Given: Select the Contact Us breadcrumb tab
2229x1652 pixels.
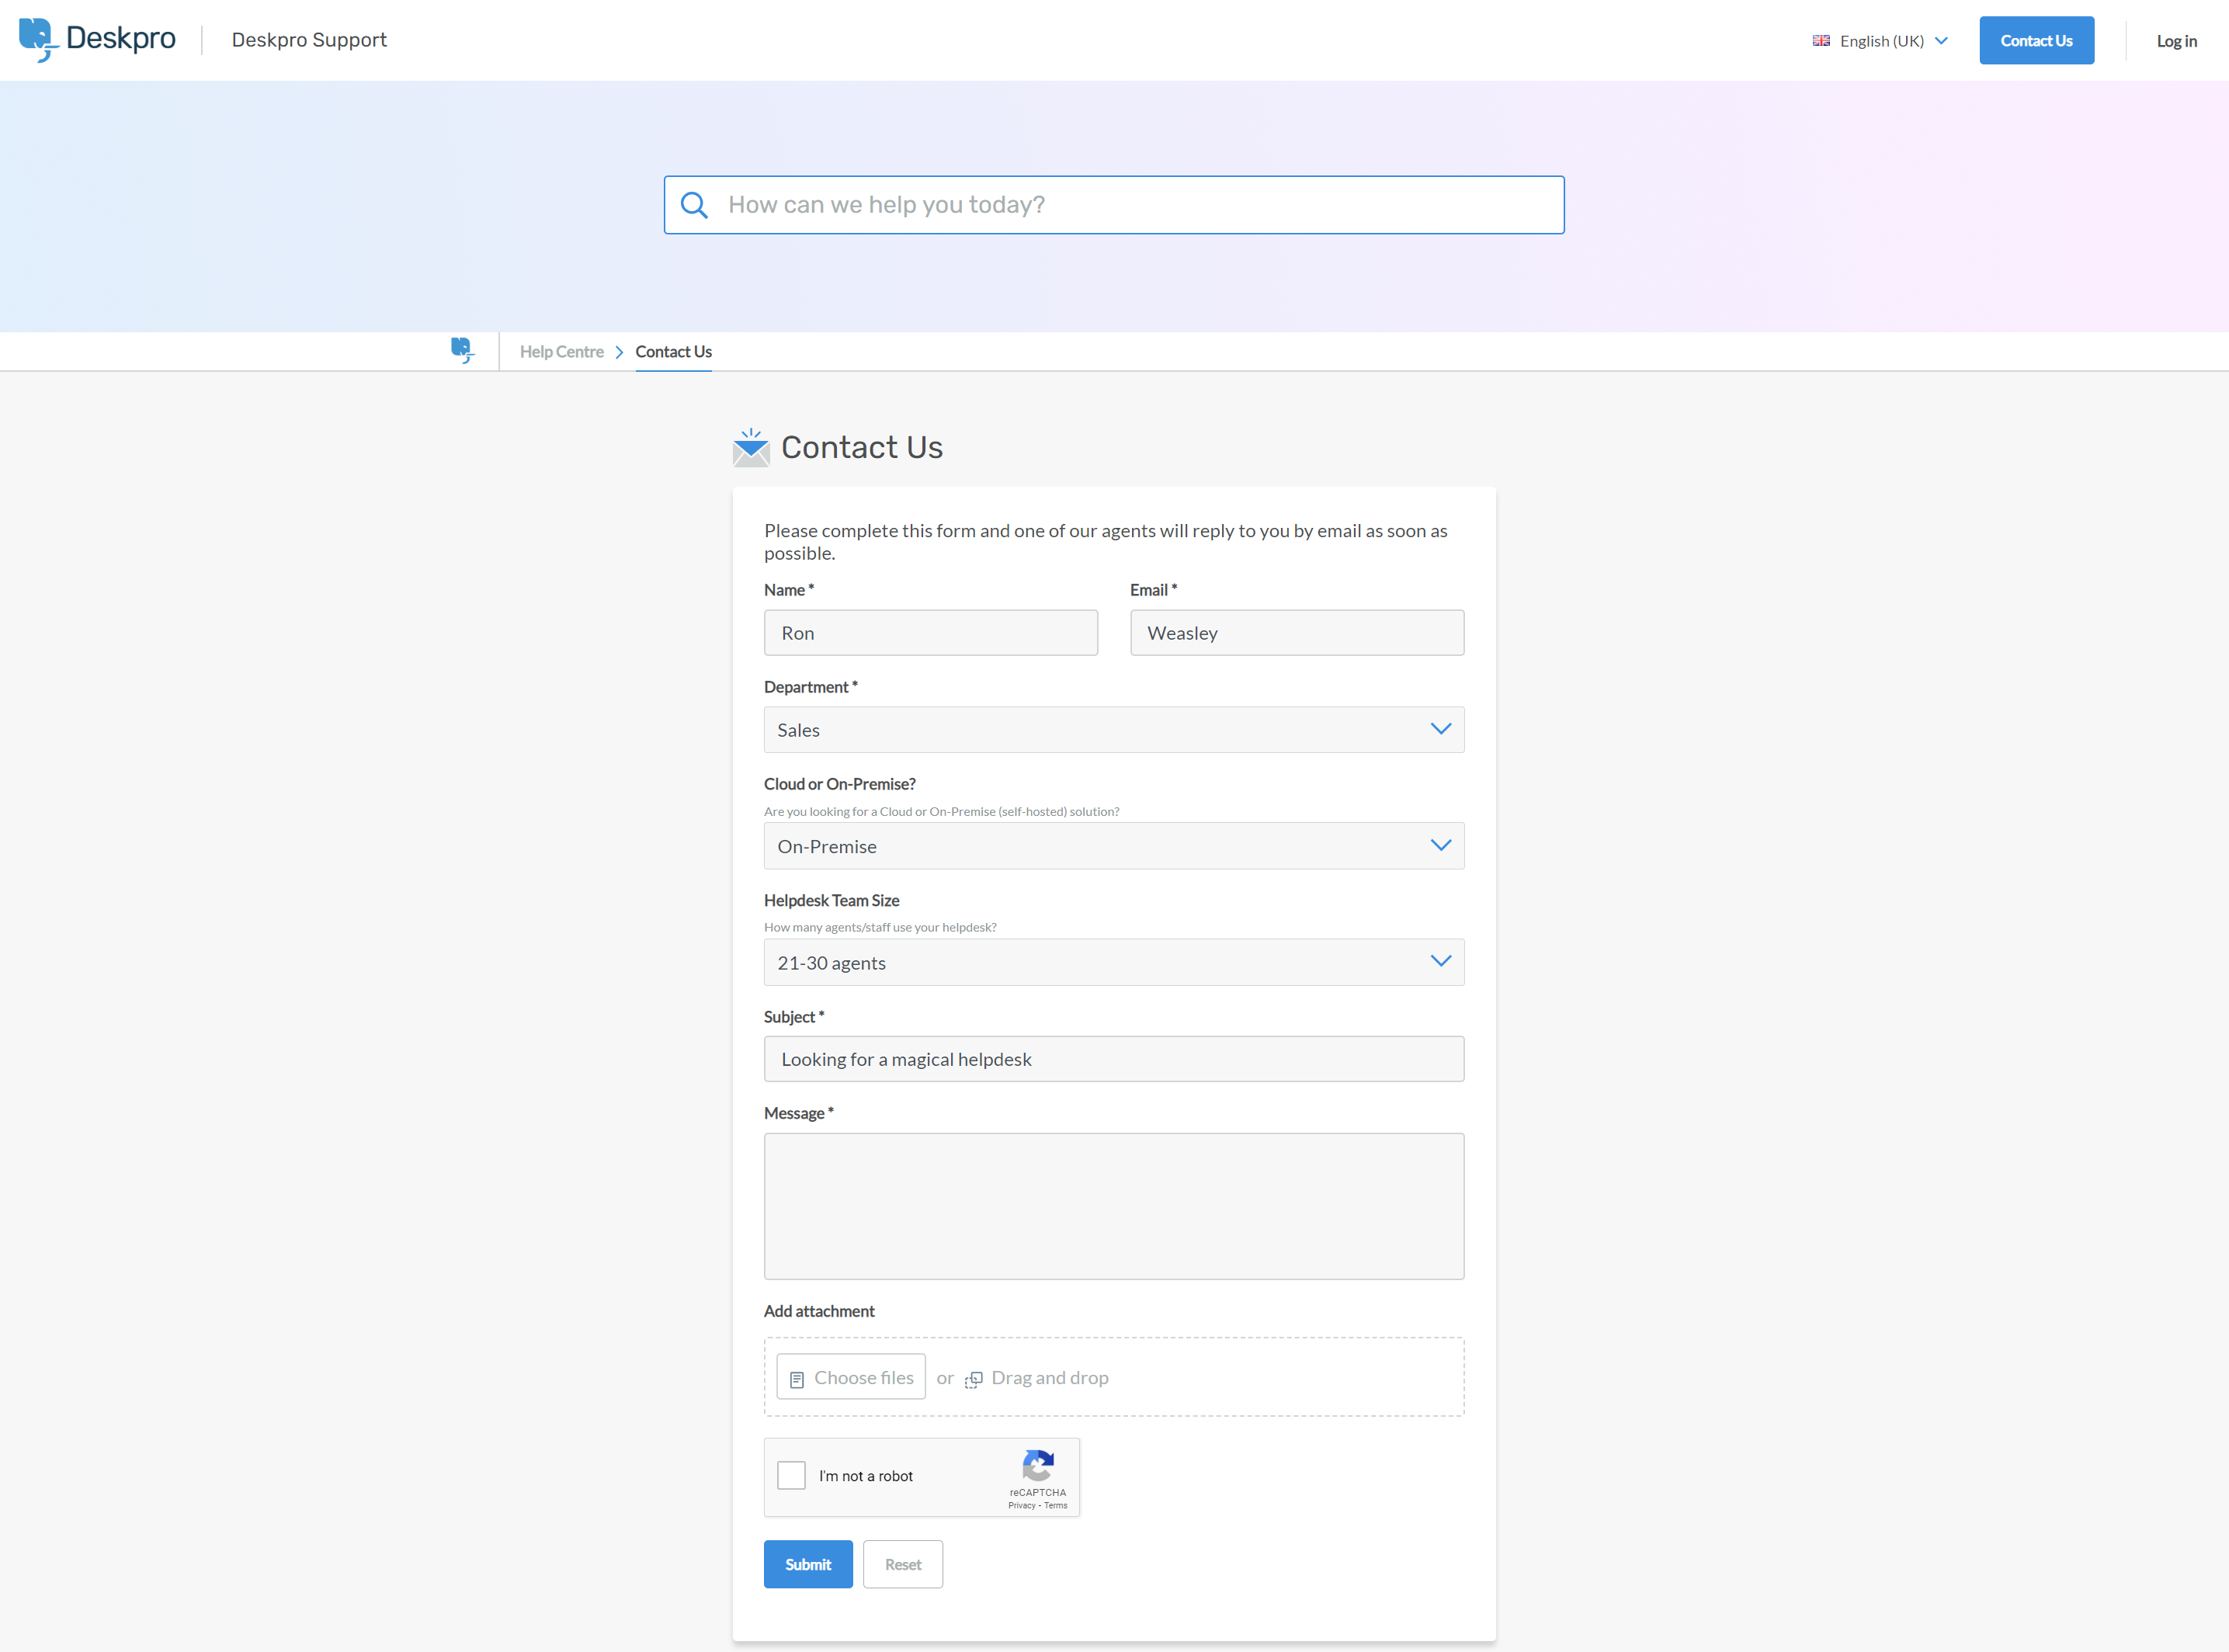Looking at the screenshot, I should tap(673, 352).
